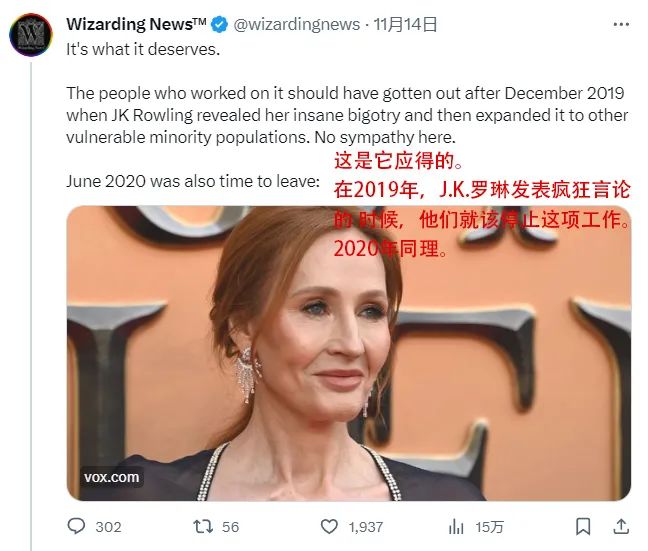Viewport: 648px width, 551px height.
Task: Open the Wizarding News profile avatar
Action: click(31, 35)
